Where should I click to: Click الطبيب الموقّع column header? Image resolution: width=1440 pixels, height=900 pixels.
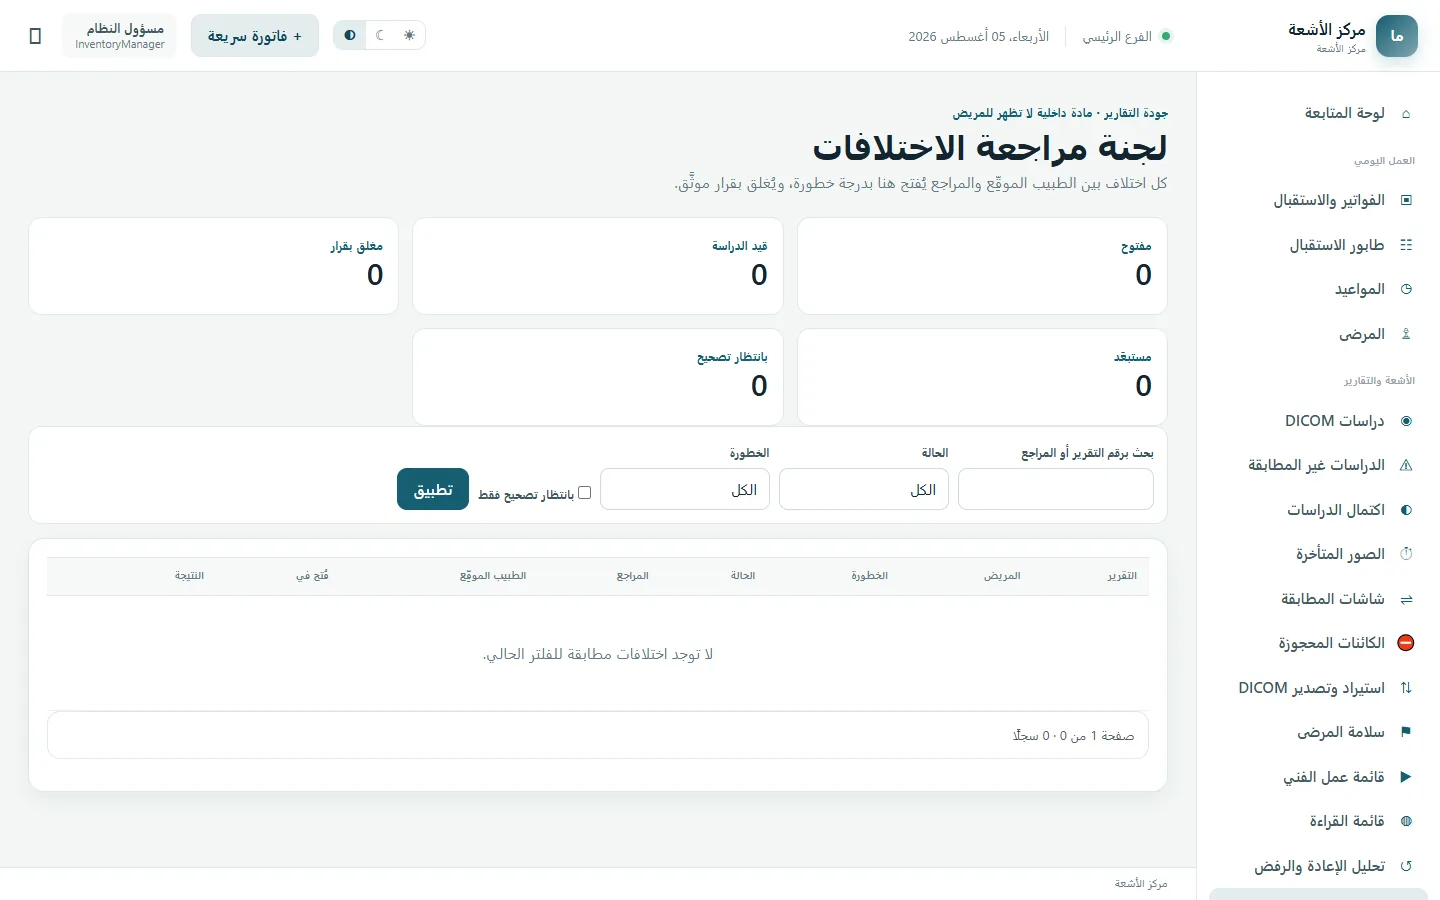493,576
